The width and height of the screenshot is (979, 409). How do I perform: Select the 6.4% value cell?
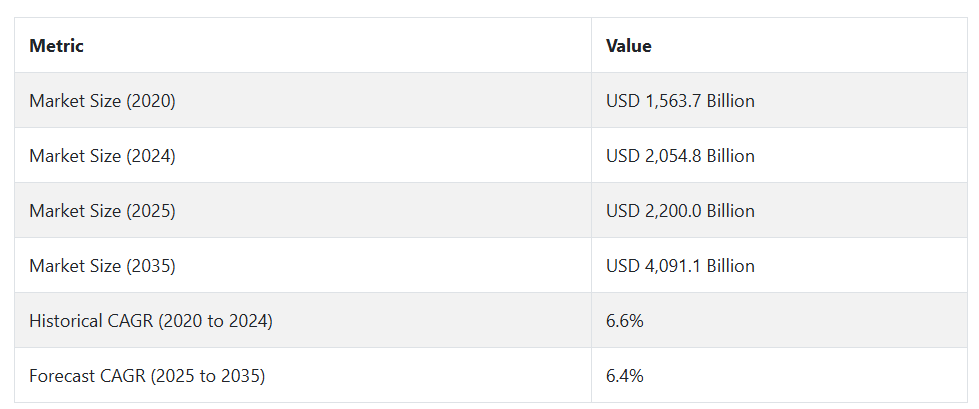coord(779,375)
